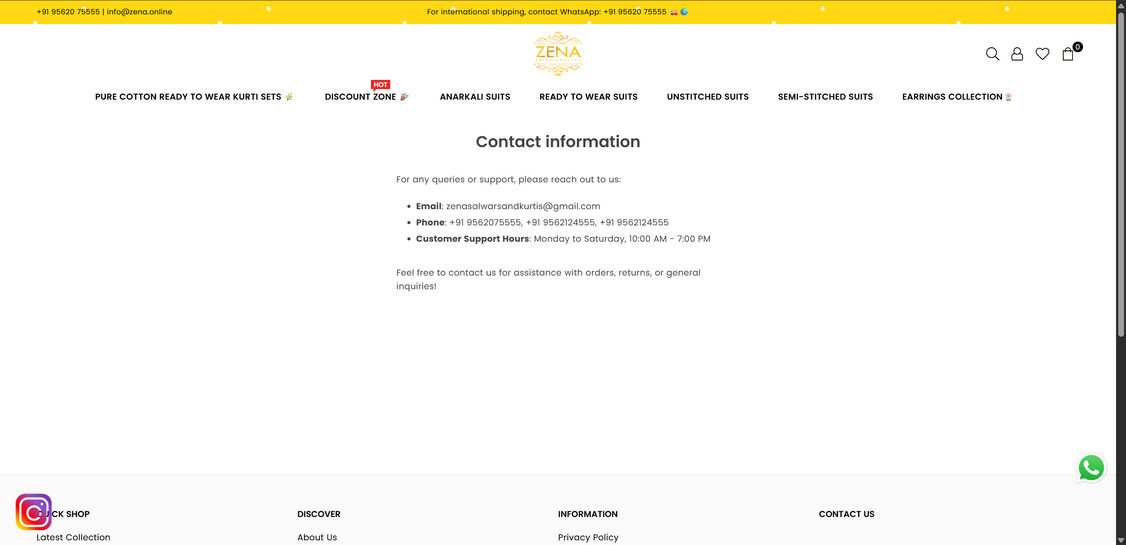The image size is (1126, 545).
Task: Go to homepage via ZENA logo
Action: click(x=558, y=54)
